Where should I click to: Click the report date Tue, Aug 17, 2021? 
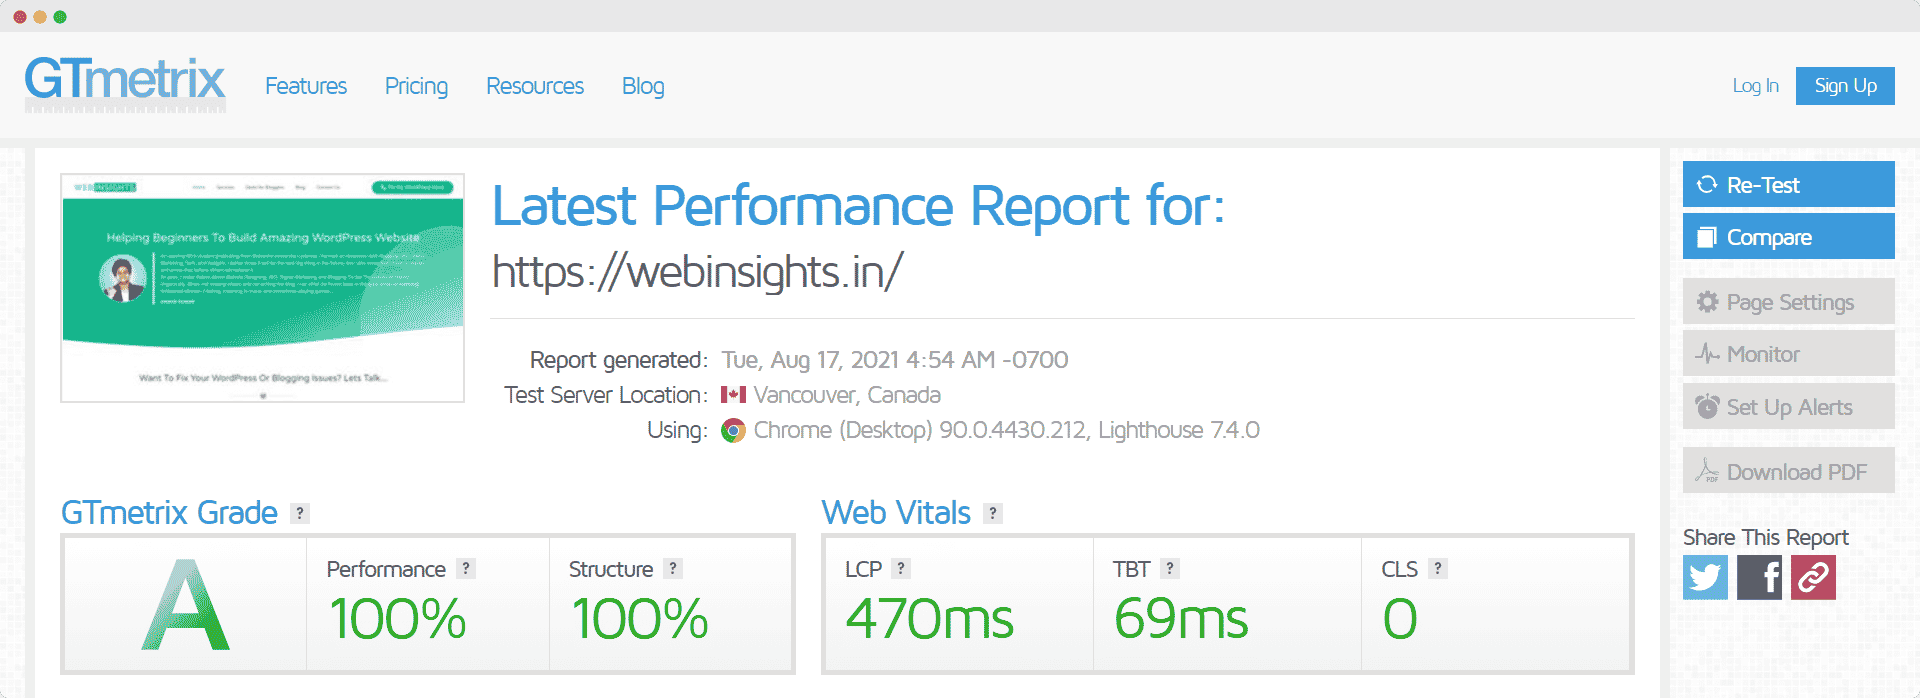click(x=895, y=360)
